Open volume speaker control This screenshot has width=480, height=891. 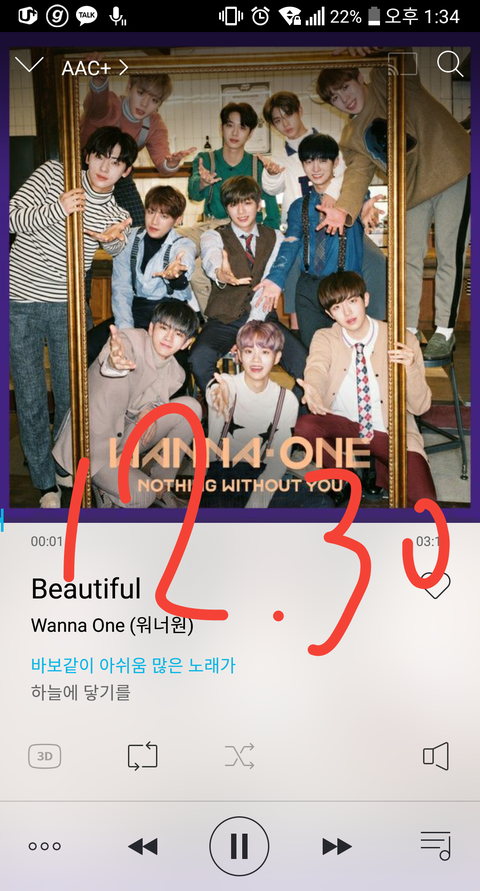tap(436, 756)
